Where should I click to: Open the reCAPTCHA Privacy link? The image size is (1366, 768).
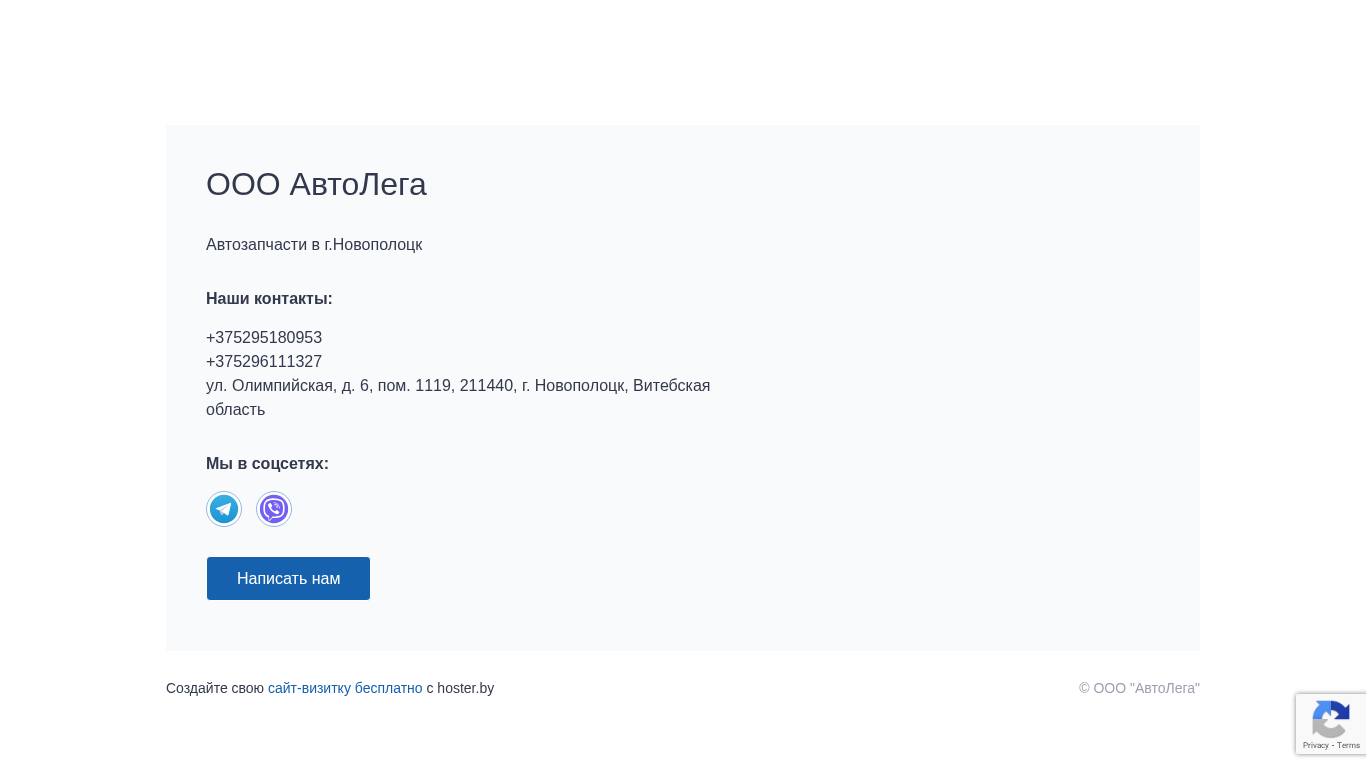tap(1315, 745)
